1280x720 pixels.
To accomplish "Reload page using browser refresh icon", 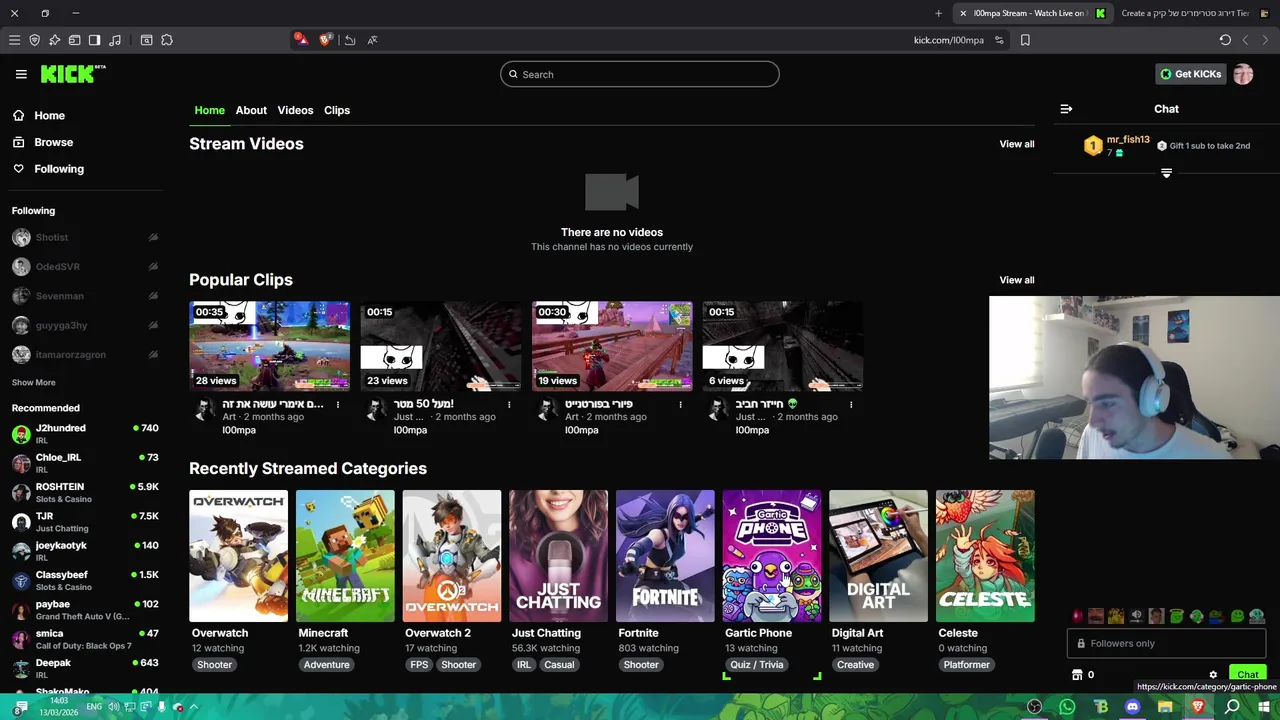I will pyautogui.click(x=1225, y=40).
